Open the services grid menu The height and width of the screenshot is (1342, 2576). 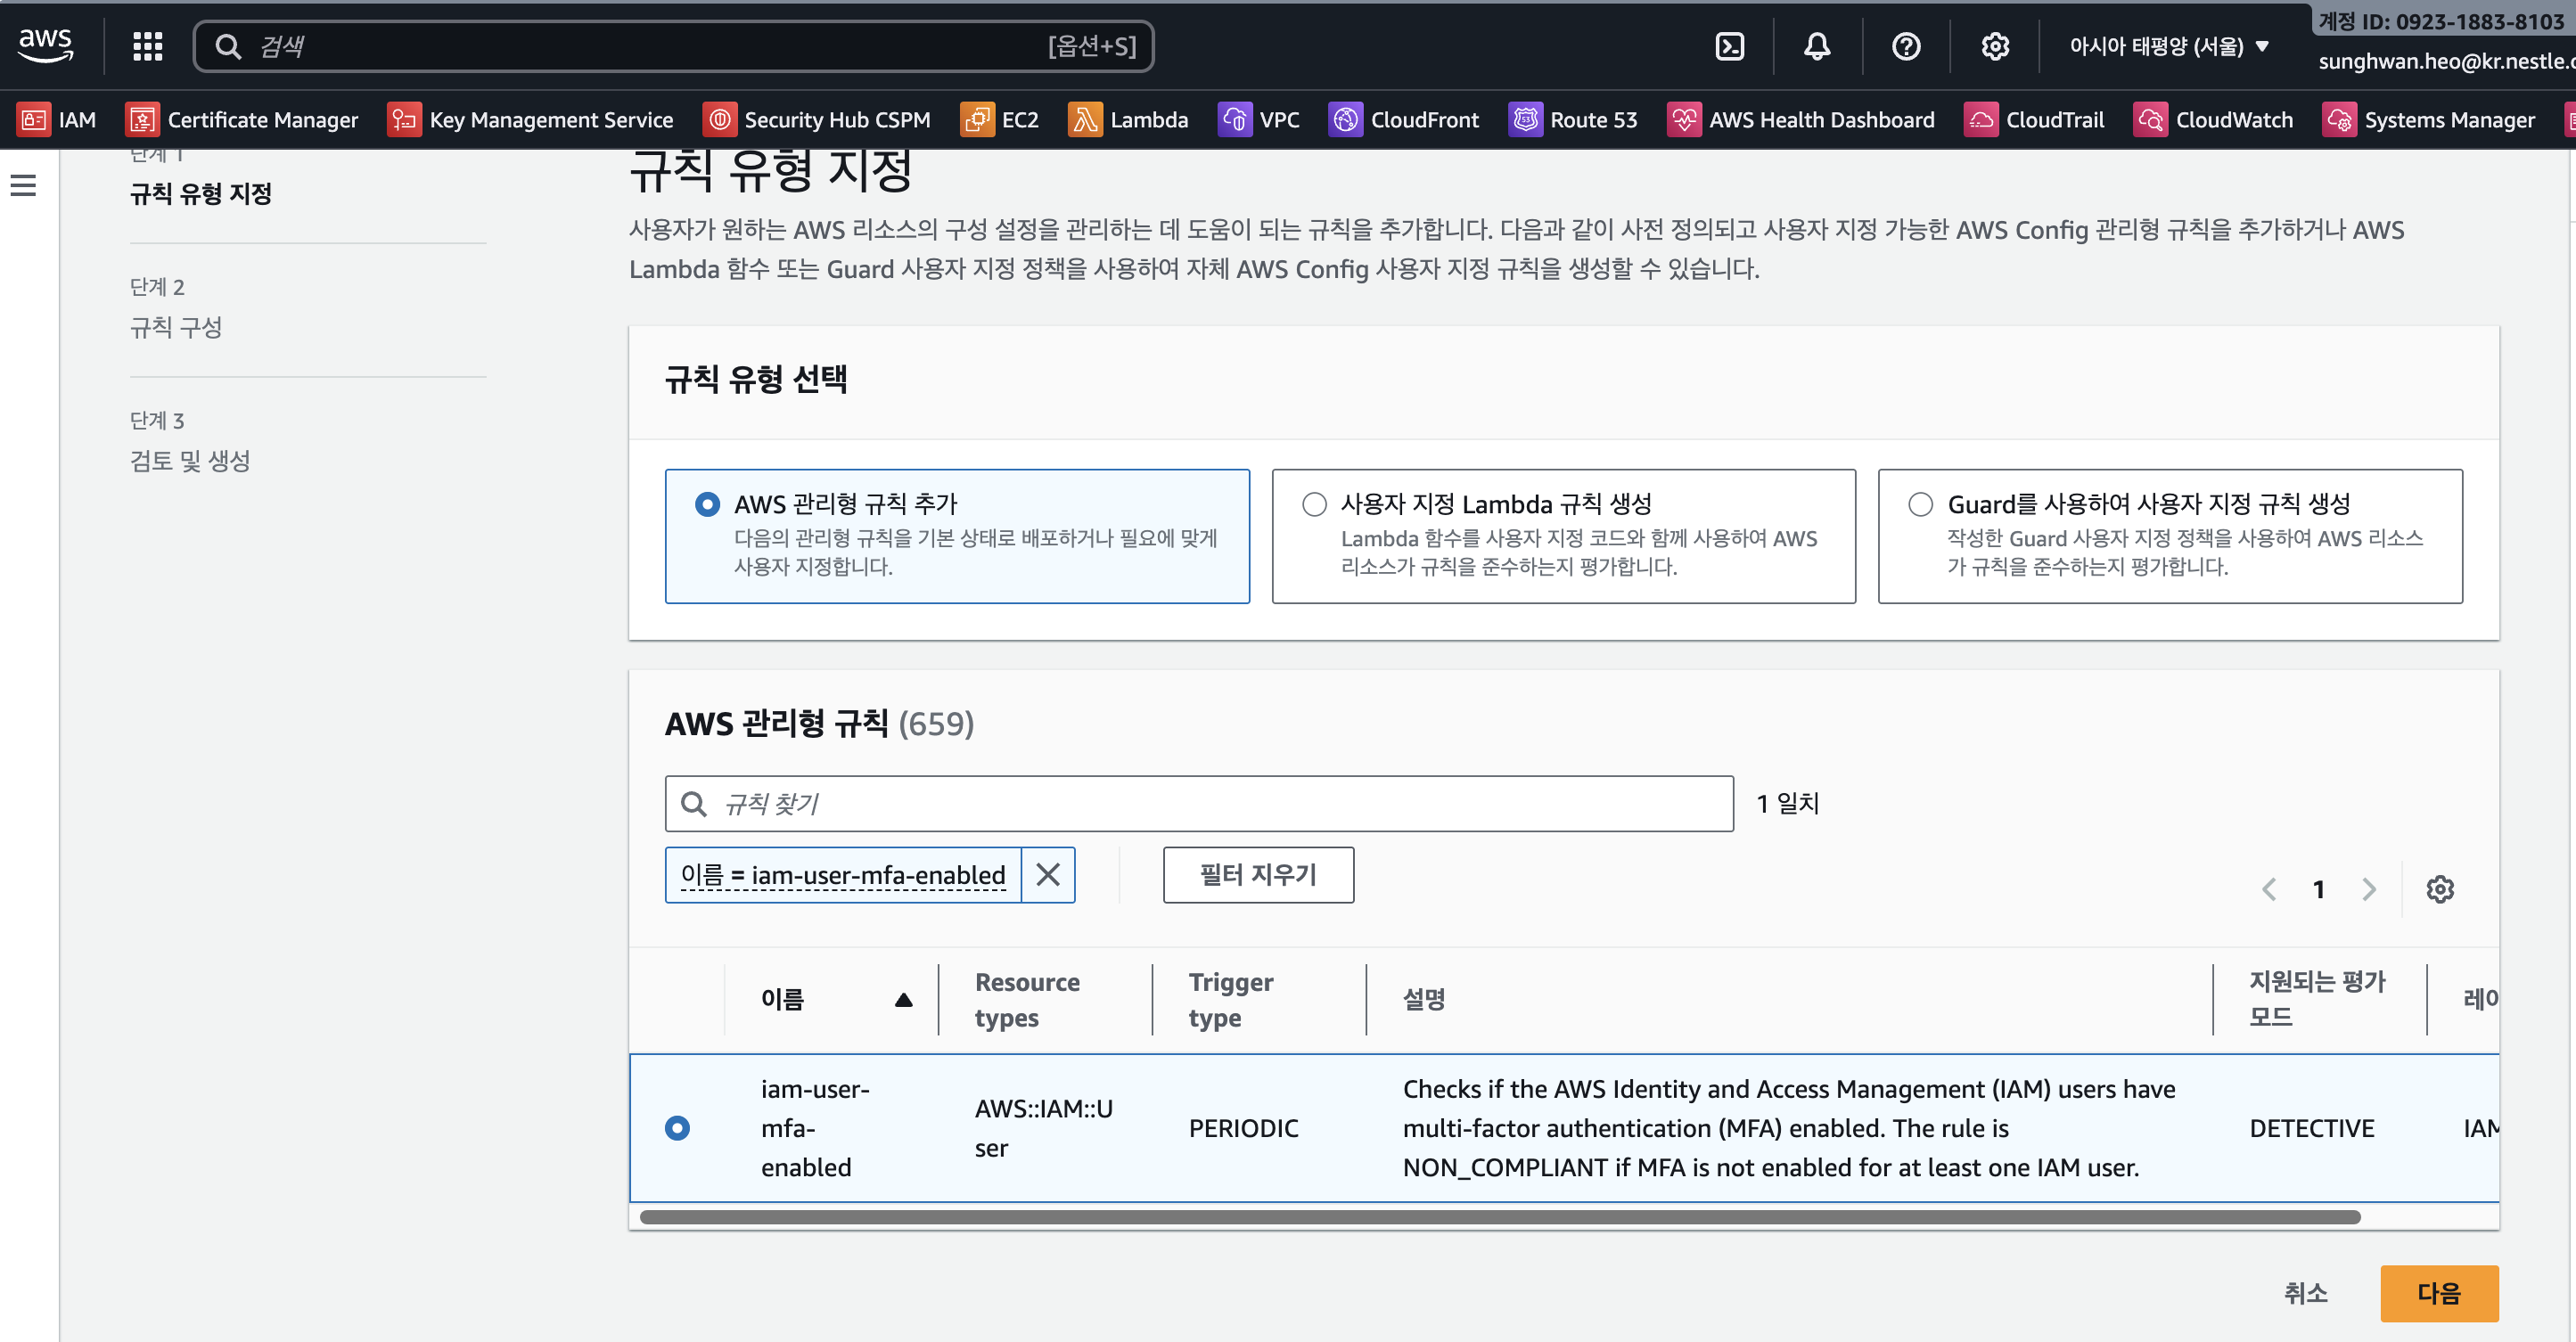[148, 46]
